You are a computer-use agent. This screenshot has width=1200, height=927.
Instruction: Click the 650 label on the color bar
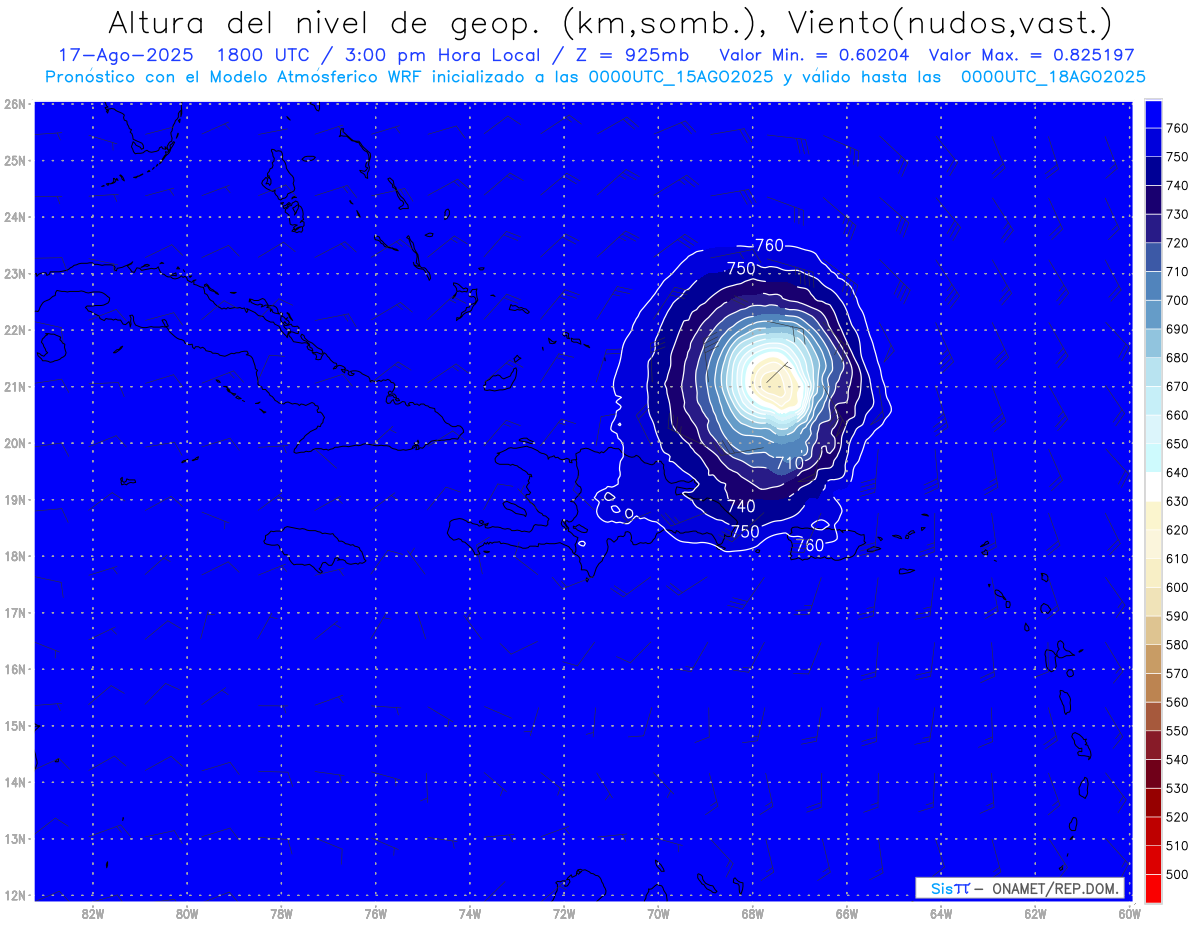coord(1177,444)
